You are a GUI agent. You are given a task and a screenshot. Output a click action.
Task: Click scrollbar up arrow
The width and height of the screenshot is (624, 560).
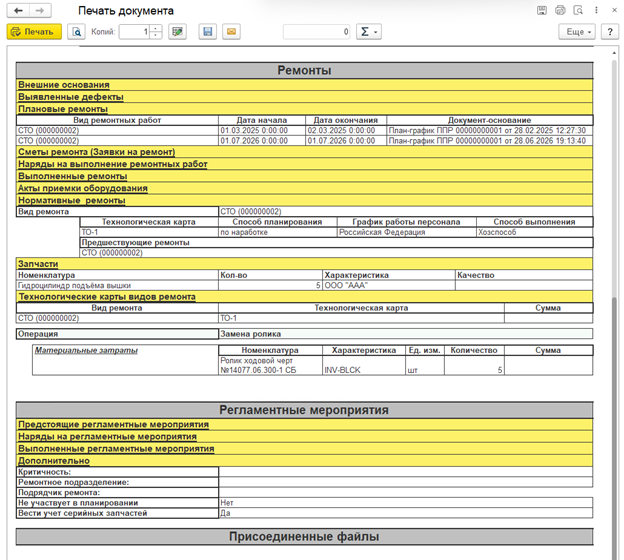614,53
